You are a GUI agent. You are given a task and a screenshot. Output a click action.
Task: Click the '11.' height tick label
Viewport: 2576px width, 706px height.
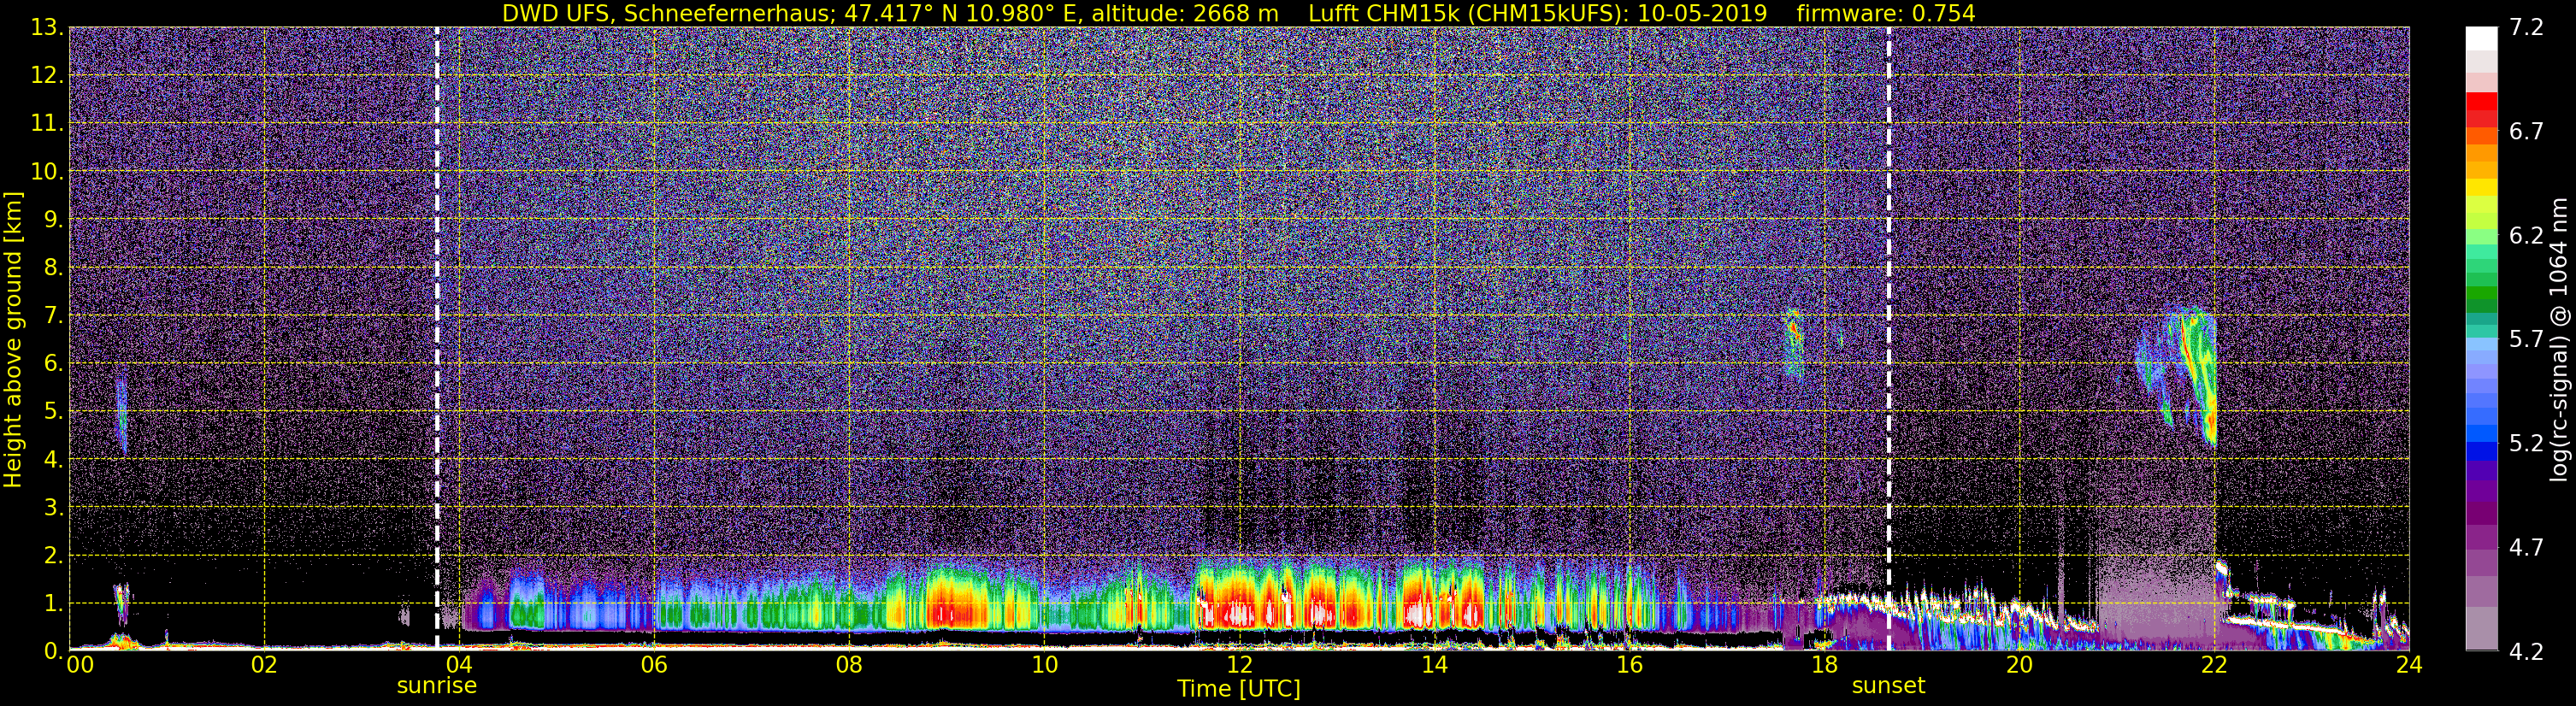tap(47, 123)
